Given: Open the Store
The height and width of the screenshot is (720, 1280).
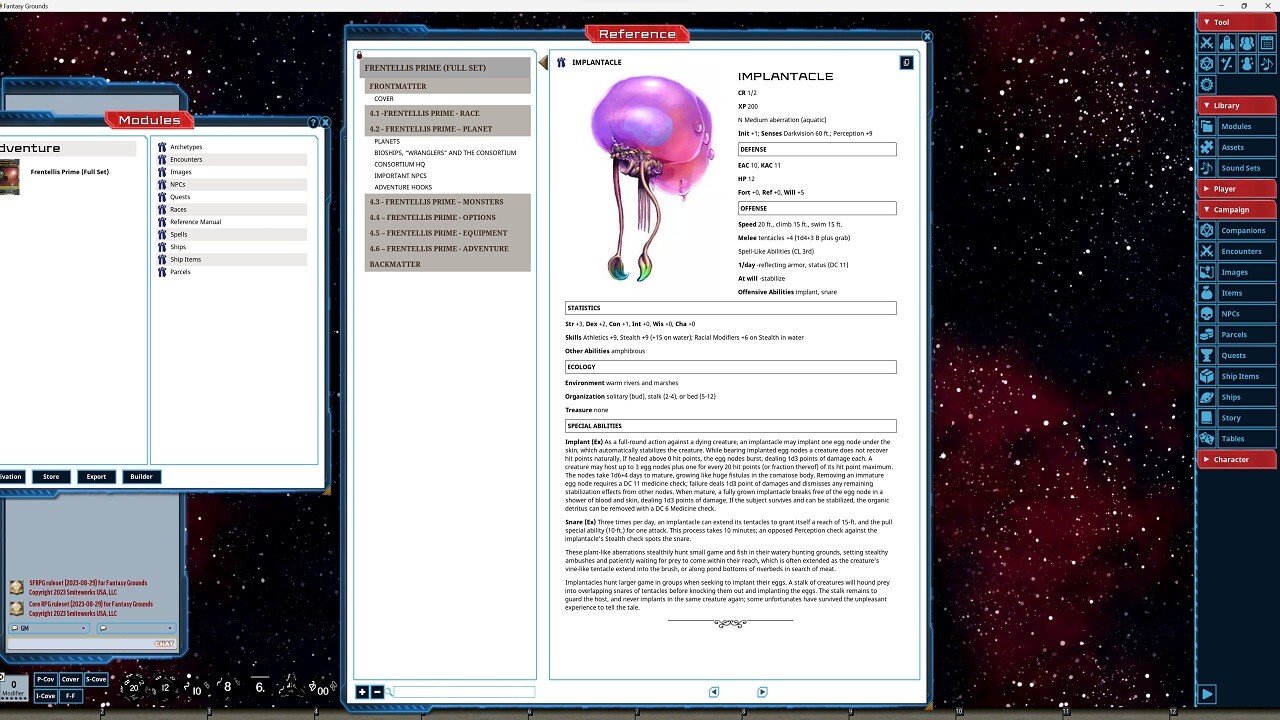Looking at the screenshot, I should click(50, 476).
